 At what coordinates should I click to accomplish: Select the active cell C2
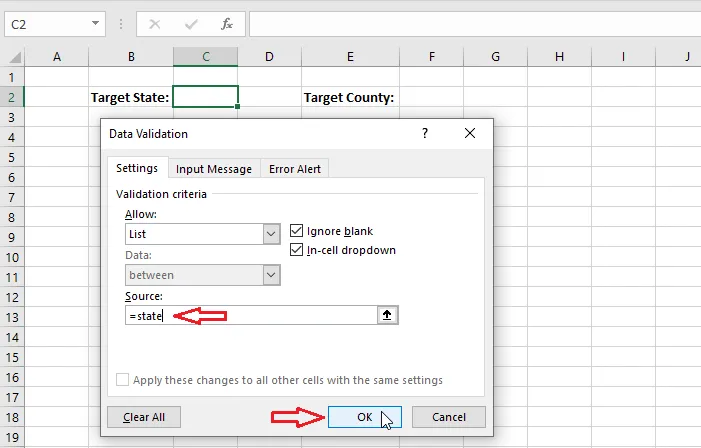click(x=205, y=97)
